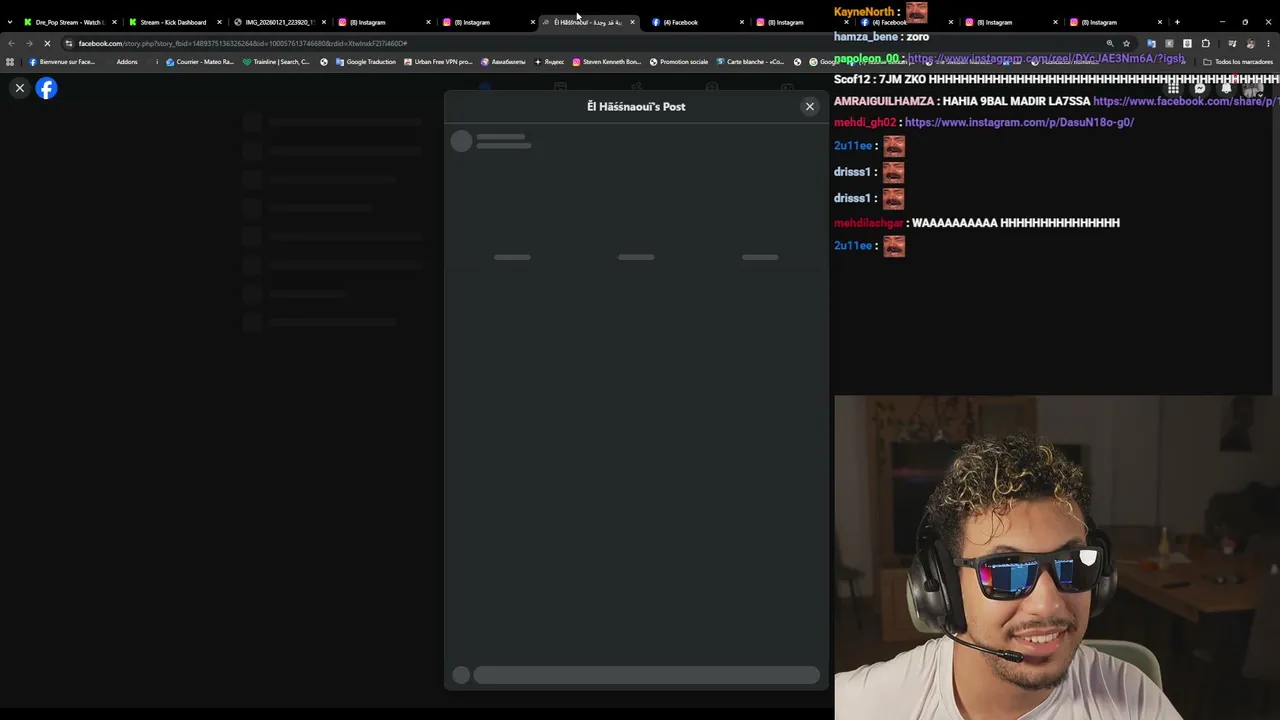Open the Extensions puzzle-piece menu

(1205, 43)
